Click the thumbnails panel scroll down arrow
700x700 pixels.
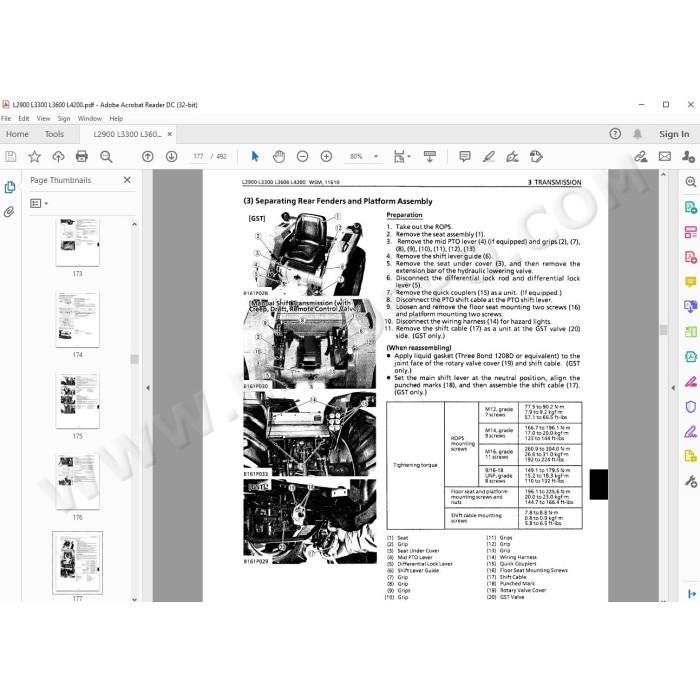click(x=134, y=600)
